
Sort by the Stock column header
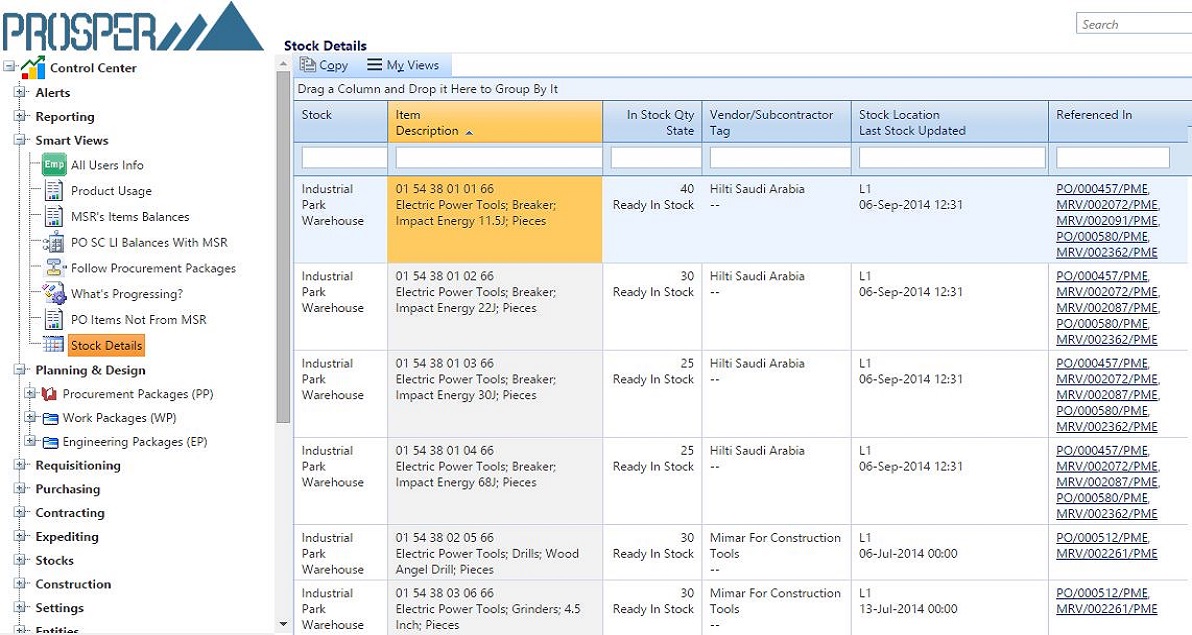coord(341,122)
